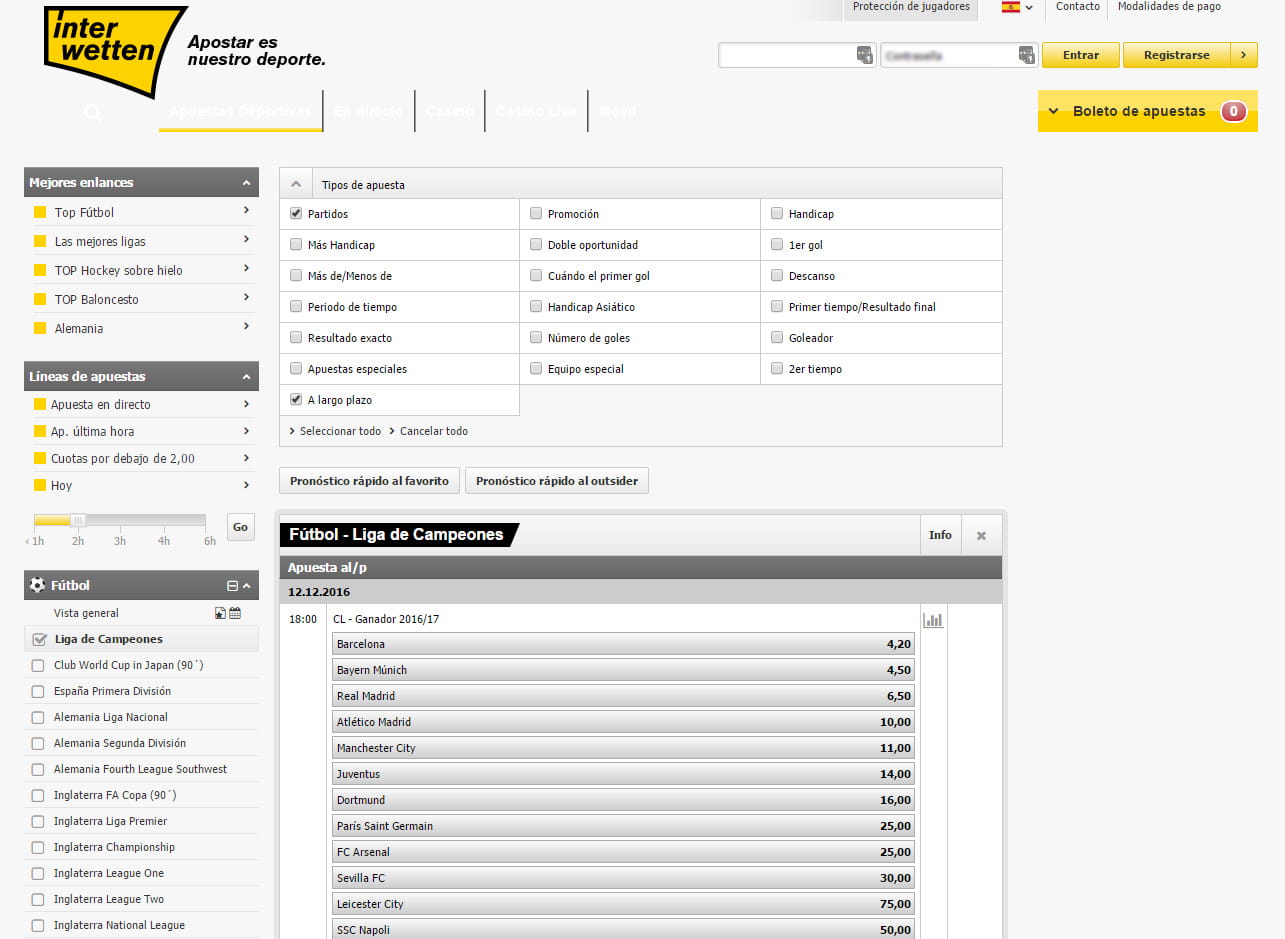Check the Resultado exacto option
Image resolution: width=1285 pixels, height=939 pixels.
point(296,337)
